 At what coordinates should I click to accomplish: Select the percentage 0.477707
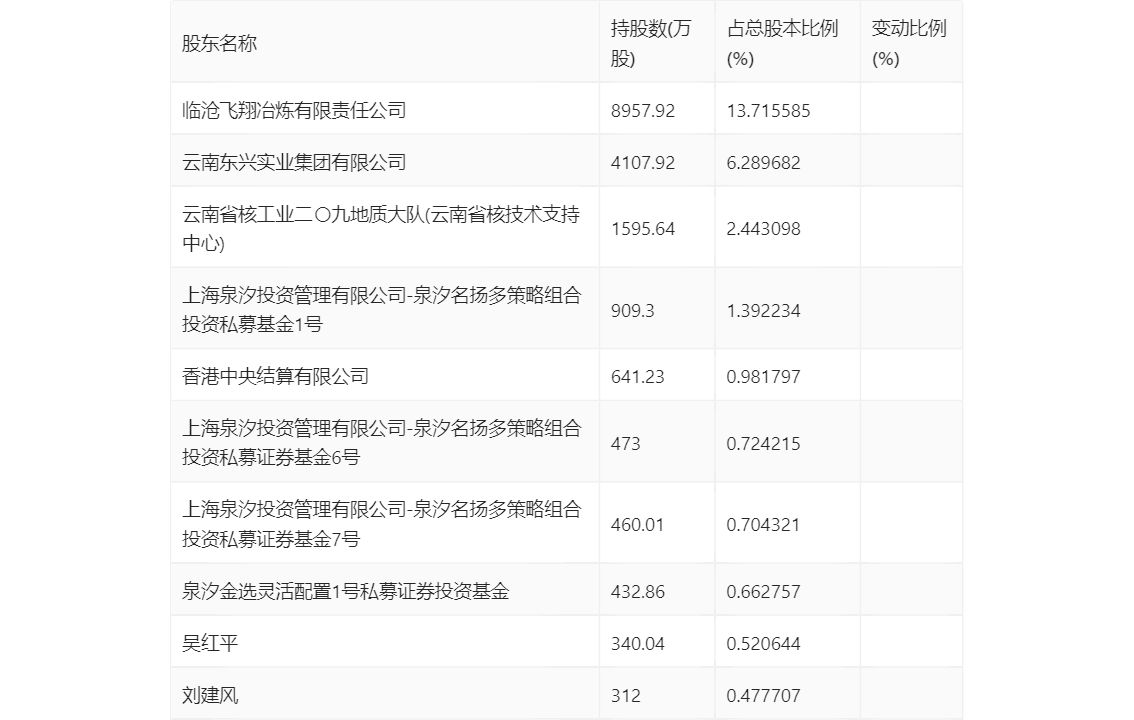click(763, 696)
